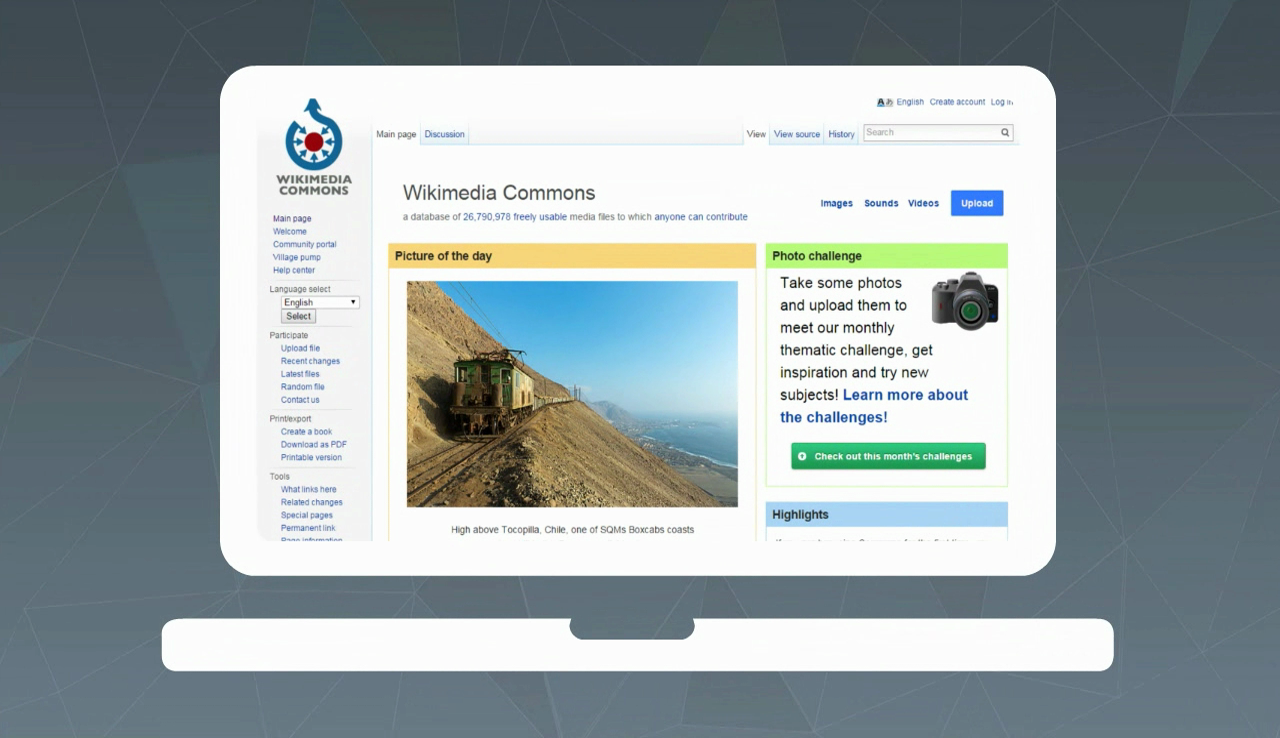Click the 26,790,978 file count link

click(487, 217)
